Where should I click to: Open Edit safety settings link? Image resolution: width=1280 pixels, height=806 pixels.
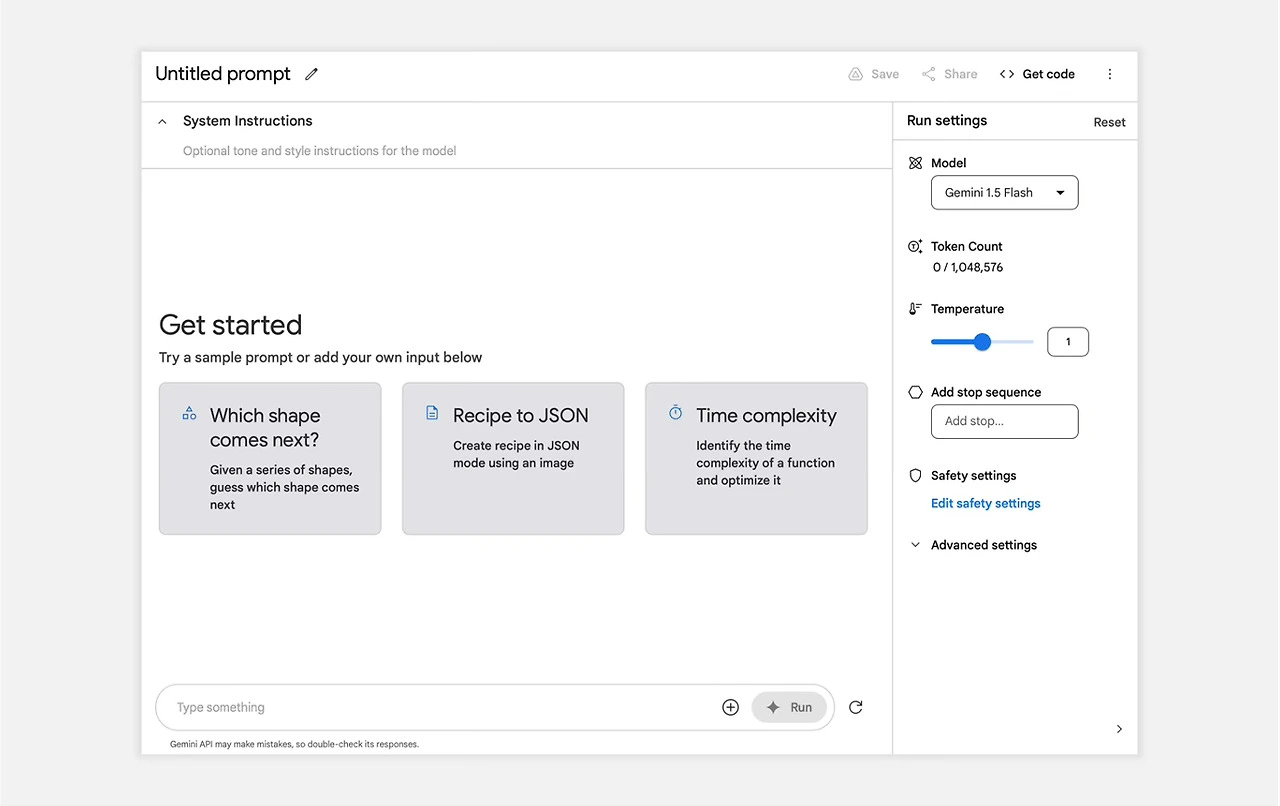[985, 503]
